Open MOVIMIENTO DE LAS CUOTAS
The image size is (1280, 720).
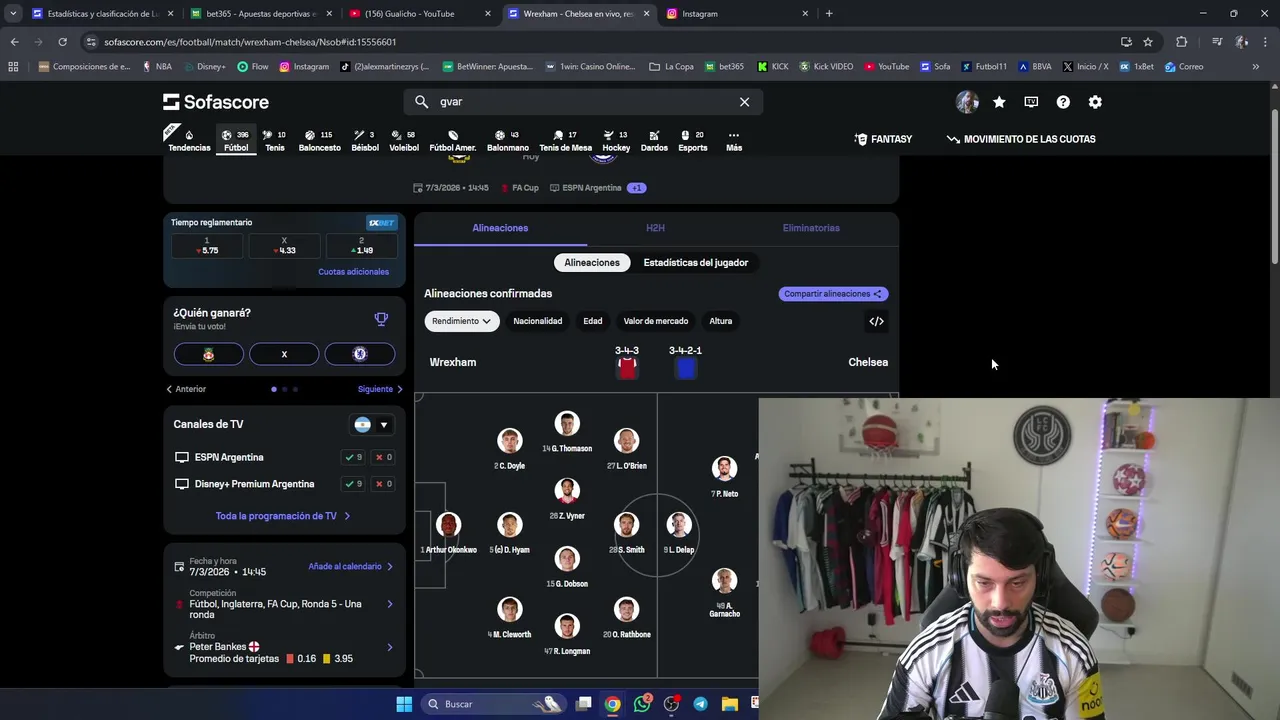coord(1021,139)
